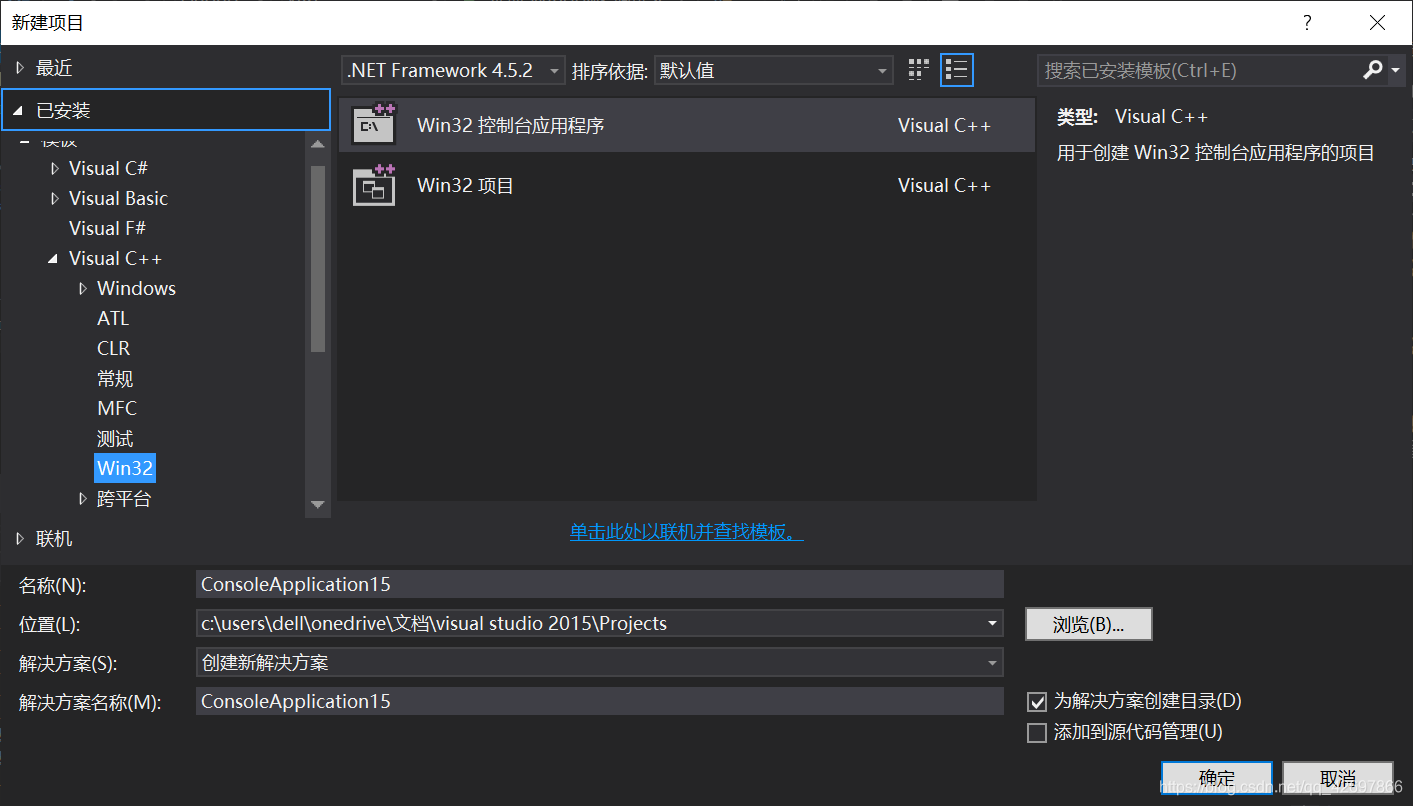Click the tree scrollbar up arrow
The image size is (1413, 806).
coord(318,144)
